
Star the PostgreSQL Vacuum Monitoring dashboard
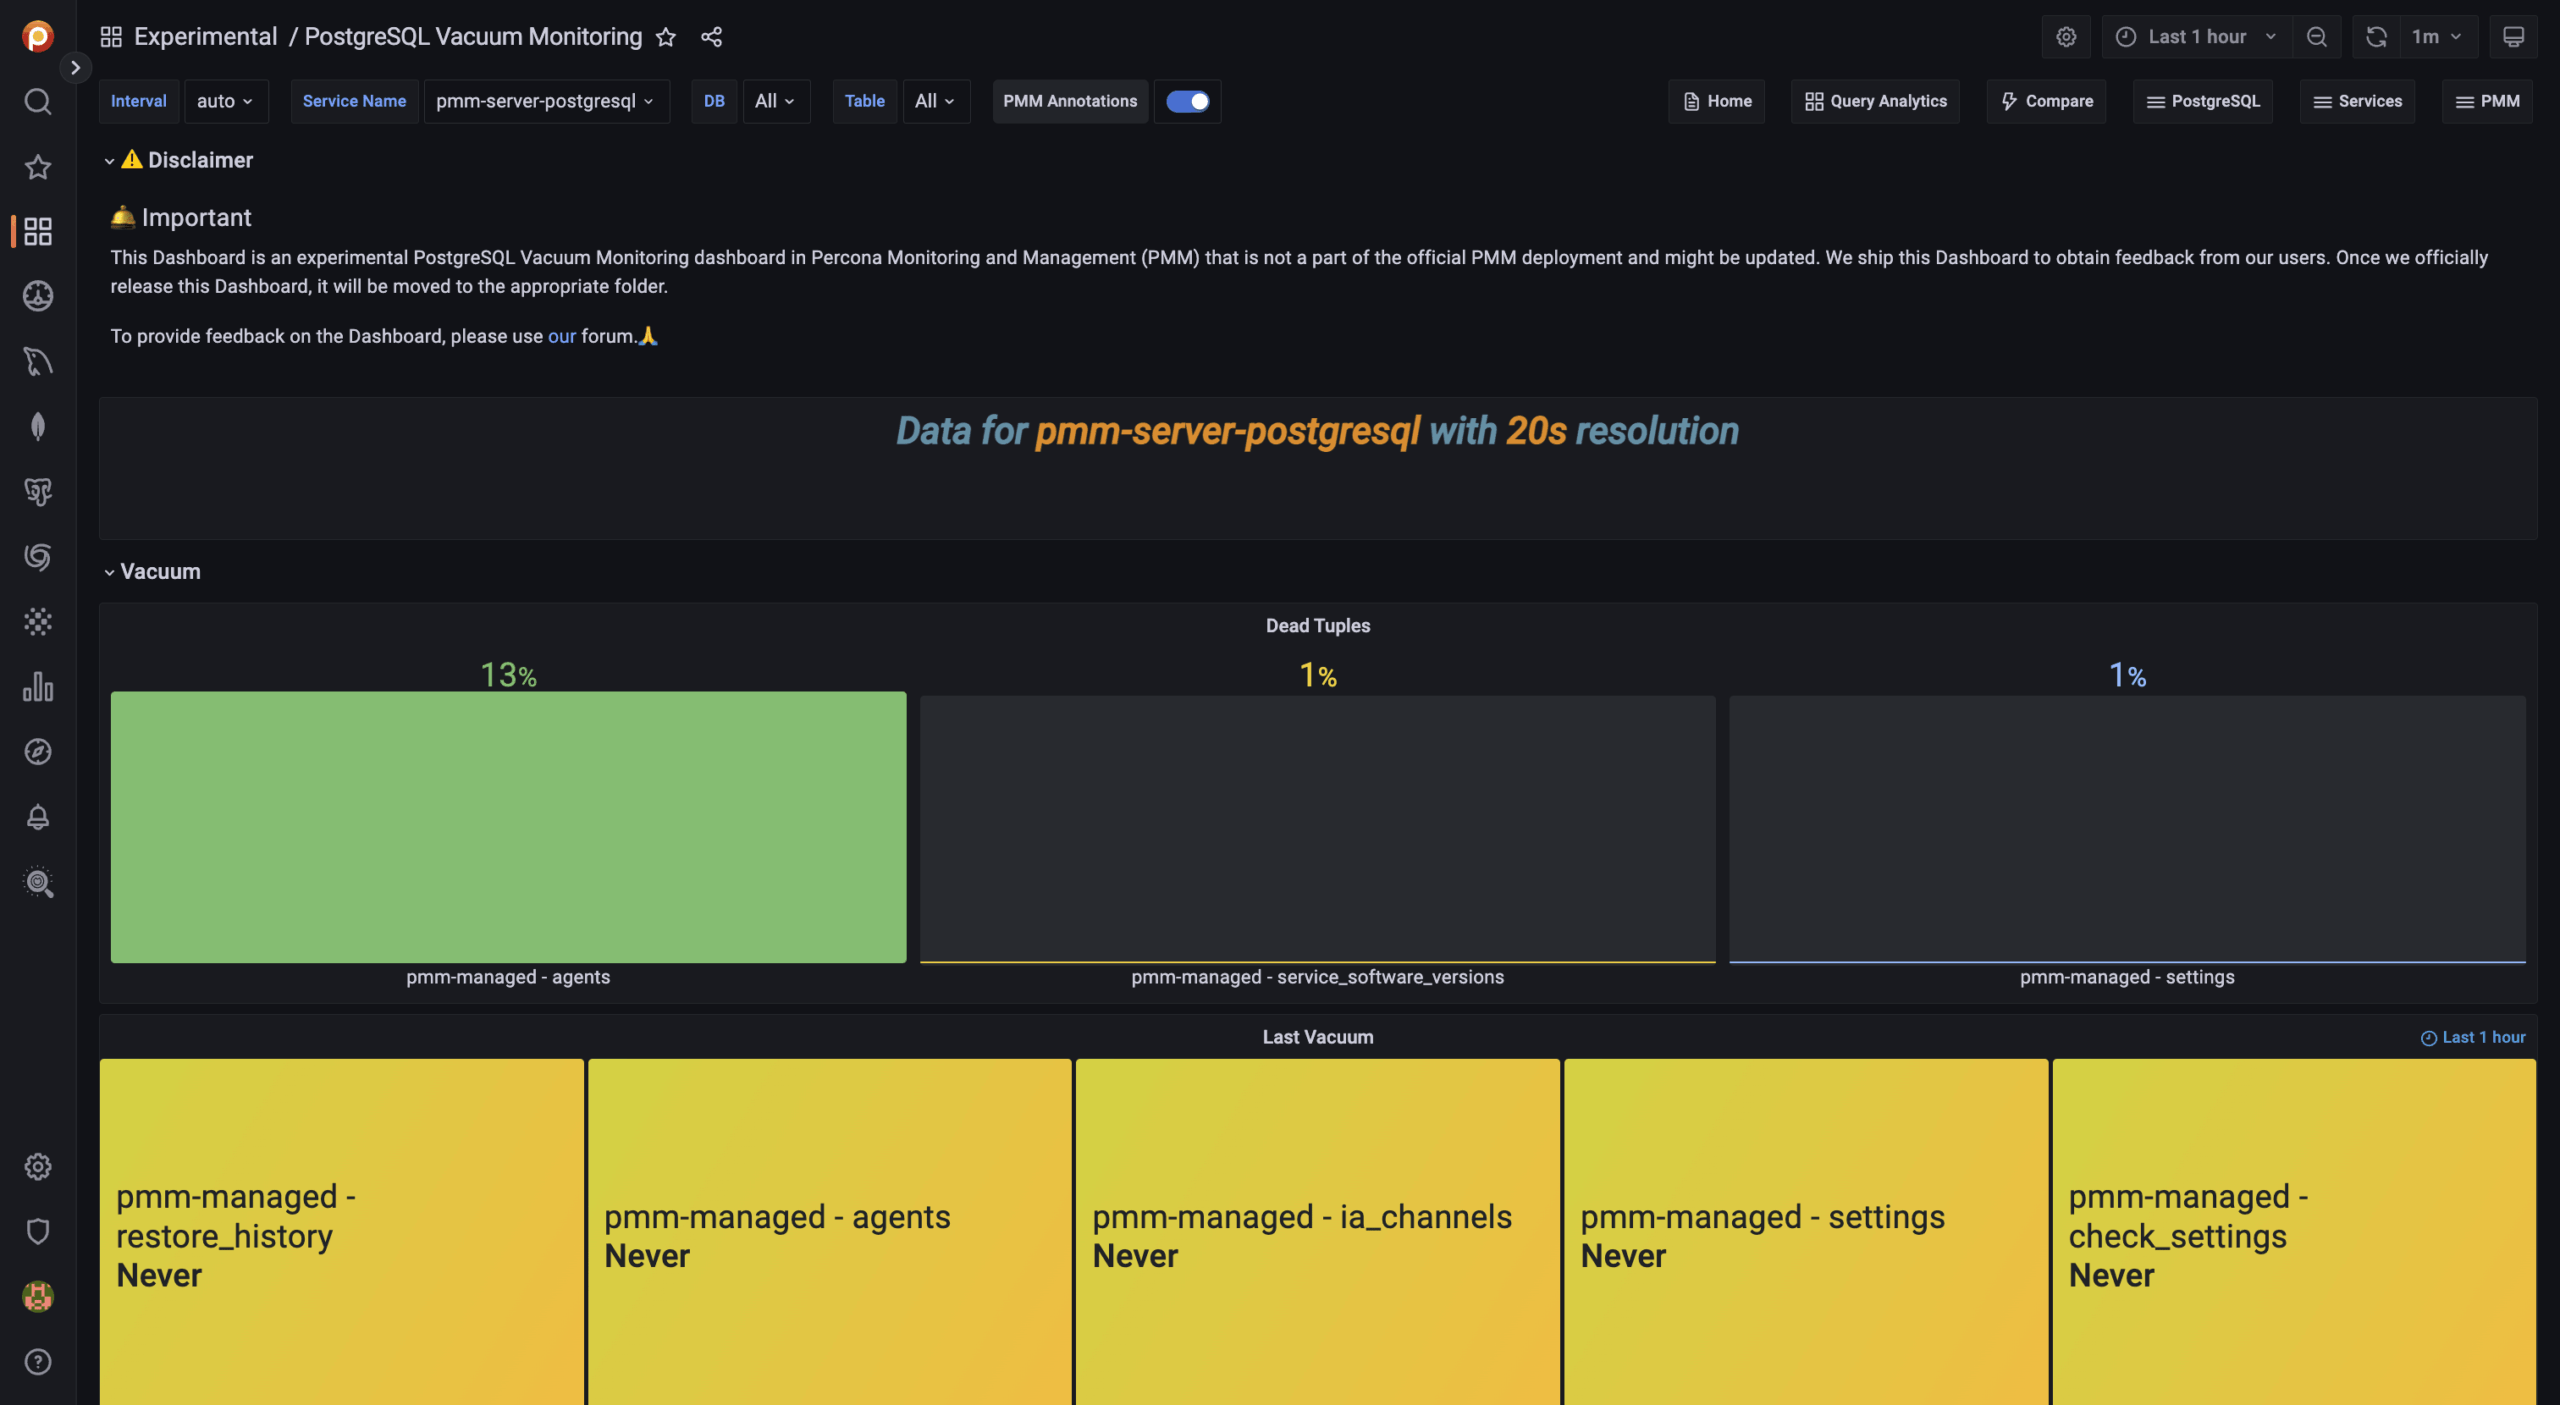665,36
